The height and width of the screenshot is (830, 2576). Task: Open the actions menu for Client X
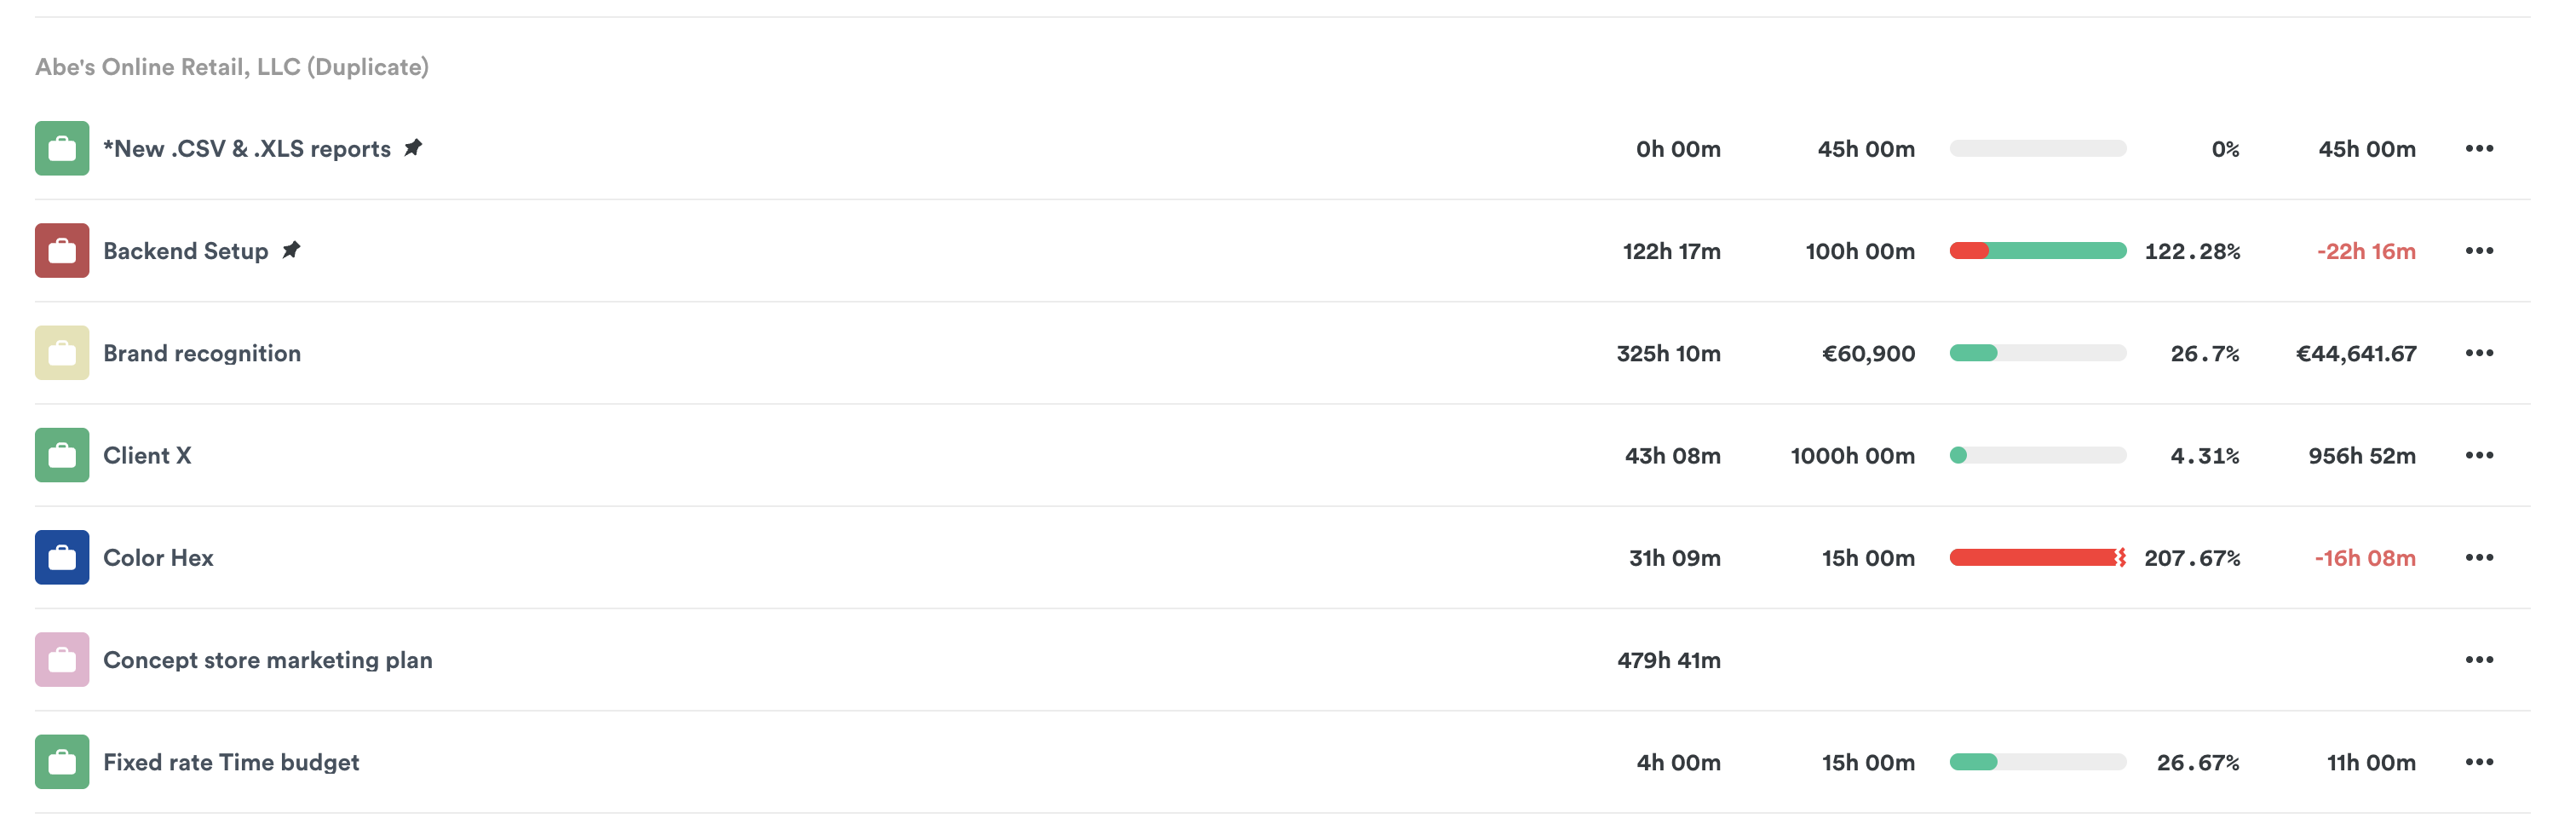pyautogui.click(x=2481, y=455)
